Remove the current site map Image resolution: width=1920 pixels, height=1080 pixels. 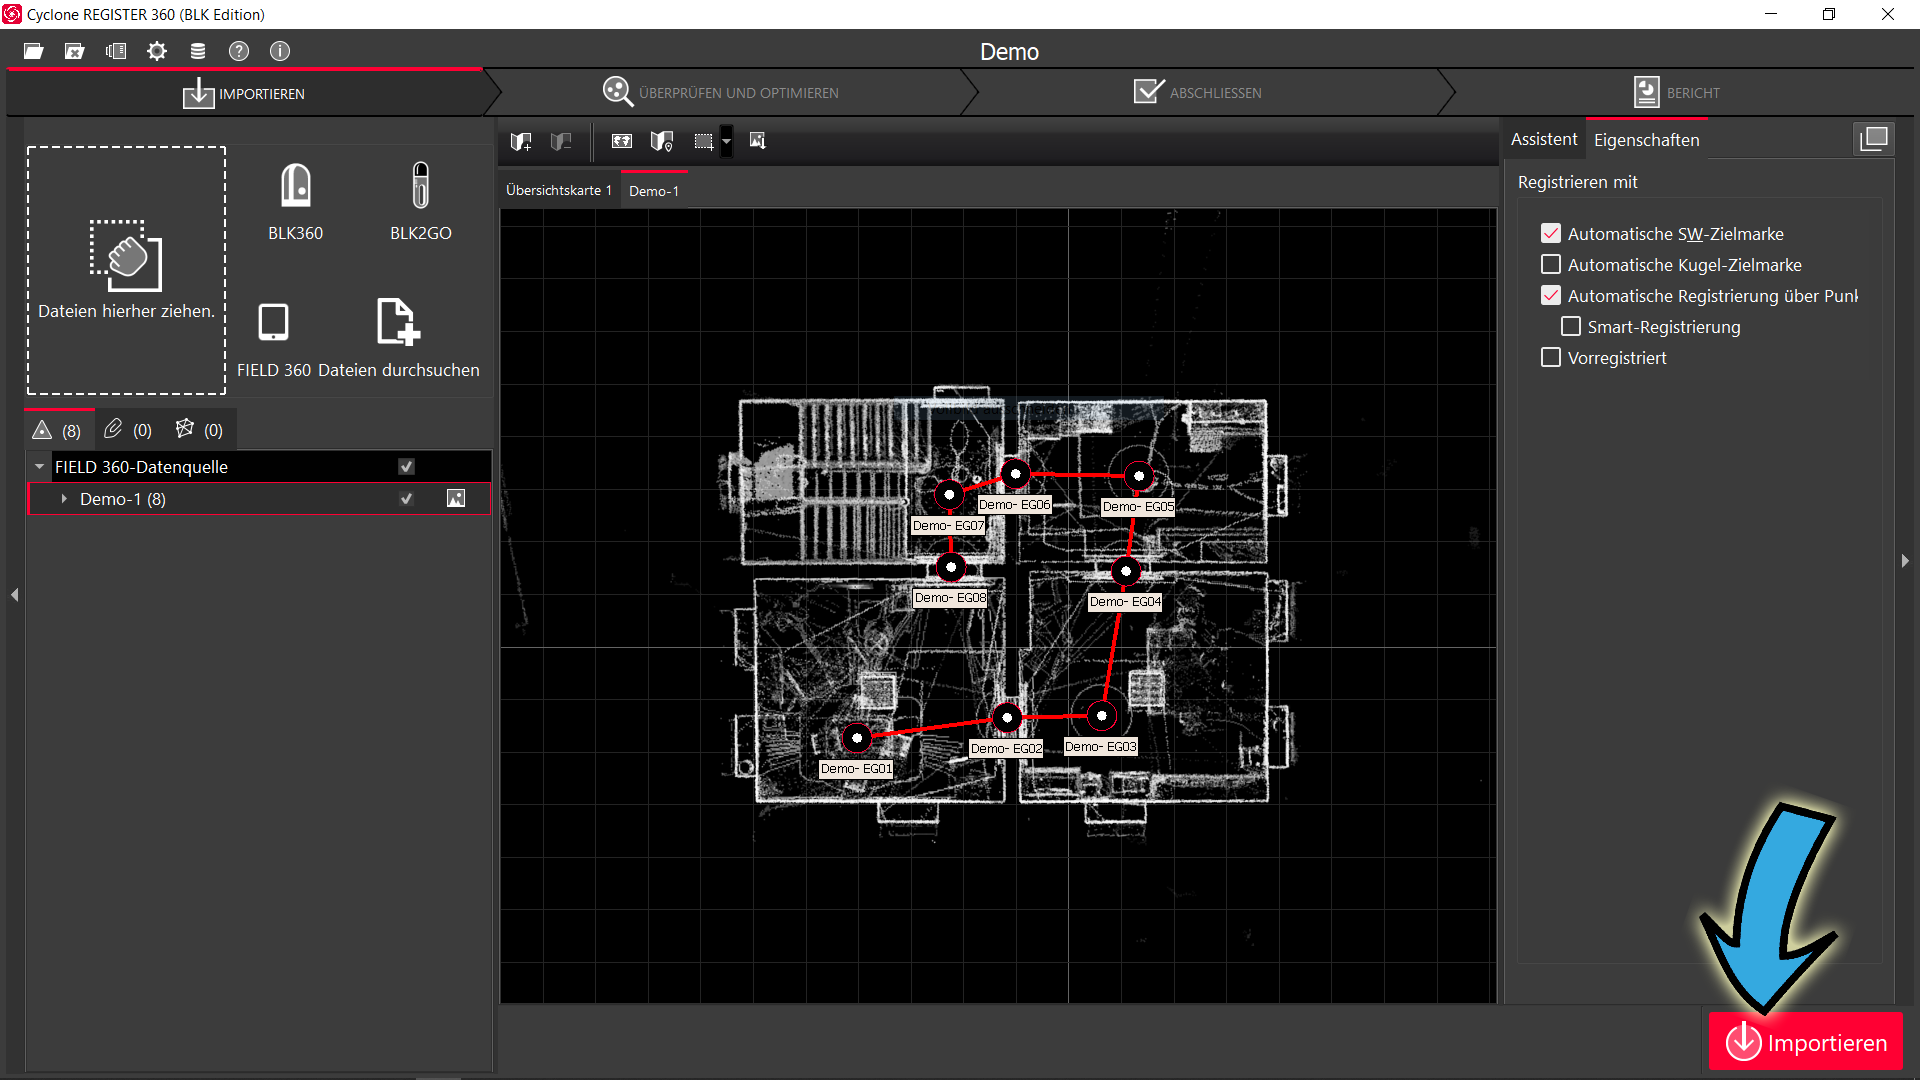coord(561,141)
